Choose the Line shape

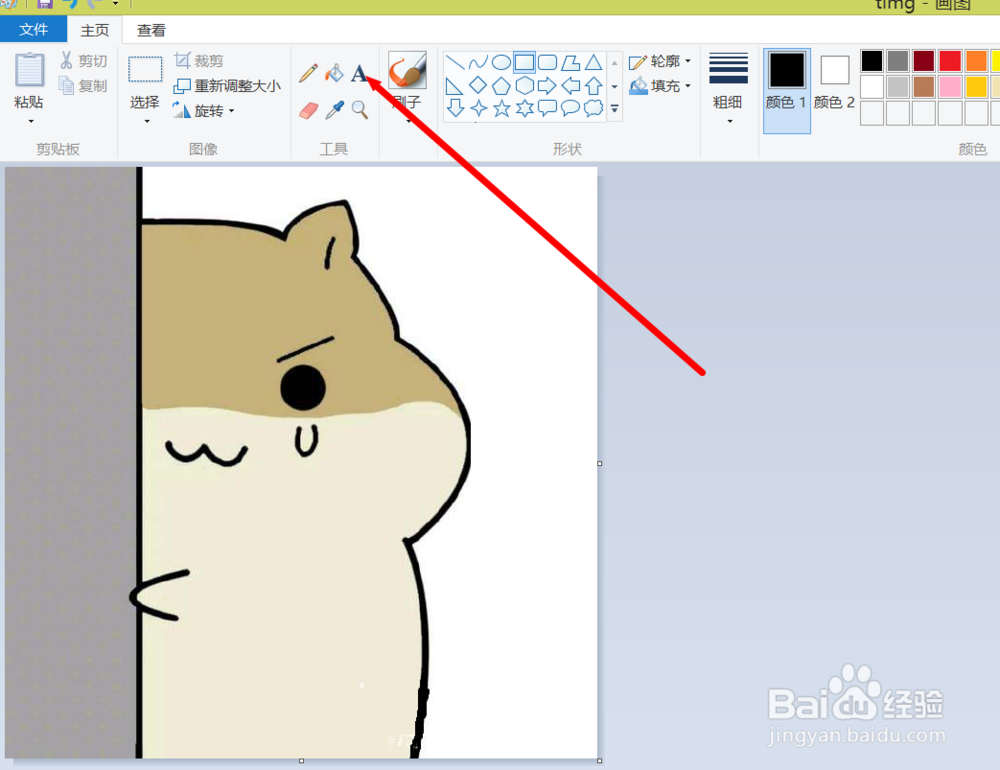pos(455,63)
